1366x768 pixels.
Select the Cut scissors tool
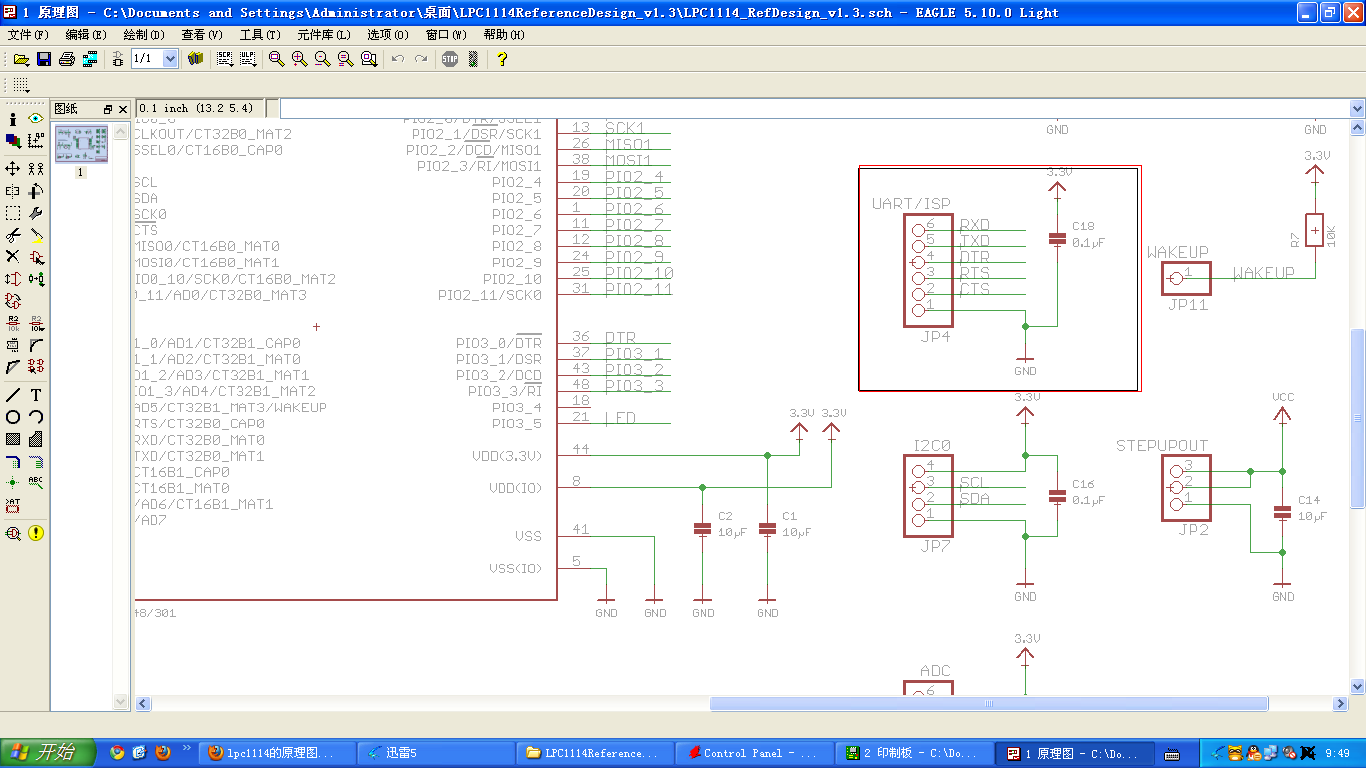[13, 236]
